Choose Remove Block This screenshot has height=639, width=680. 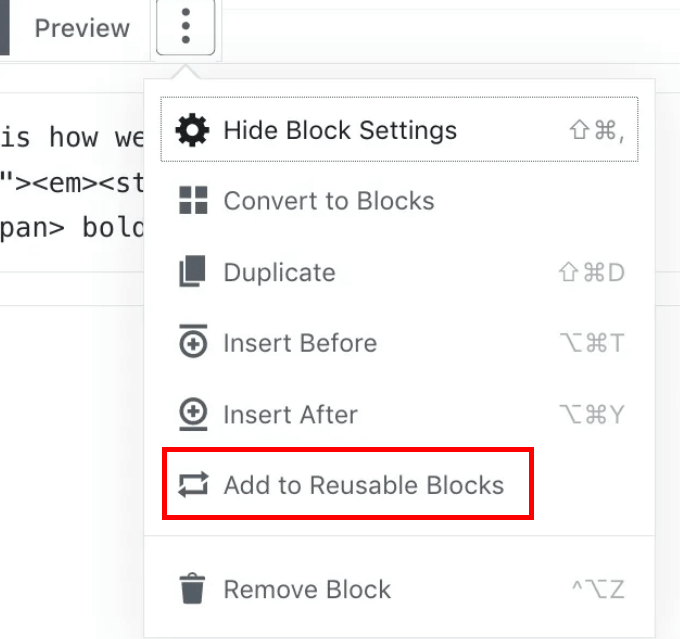tap(399, 589)
